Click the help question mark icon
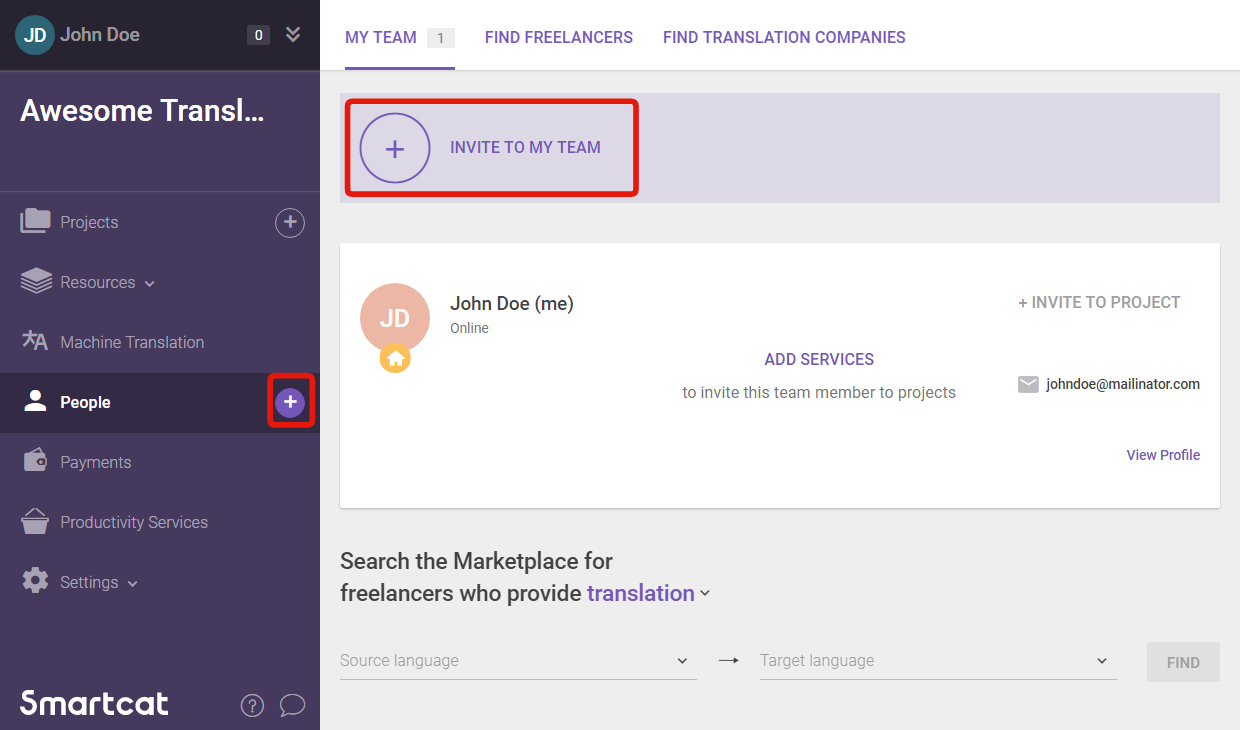The image size is (1240, 730). [x=252, y=705]
